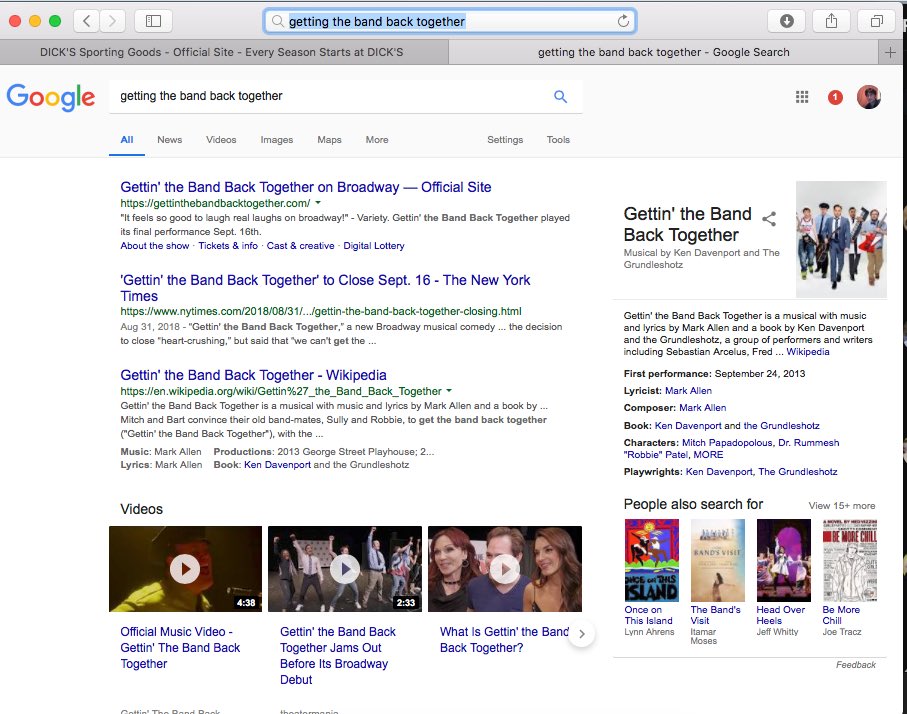Switch to News results
907x714 pixels.
click(x=169, y=140)
